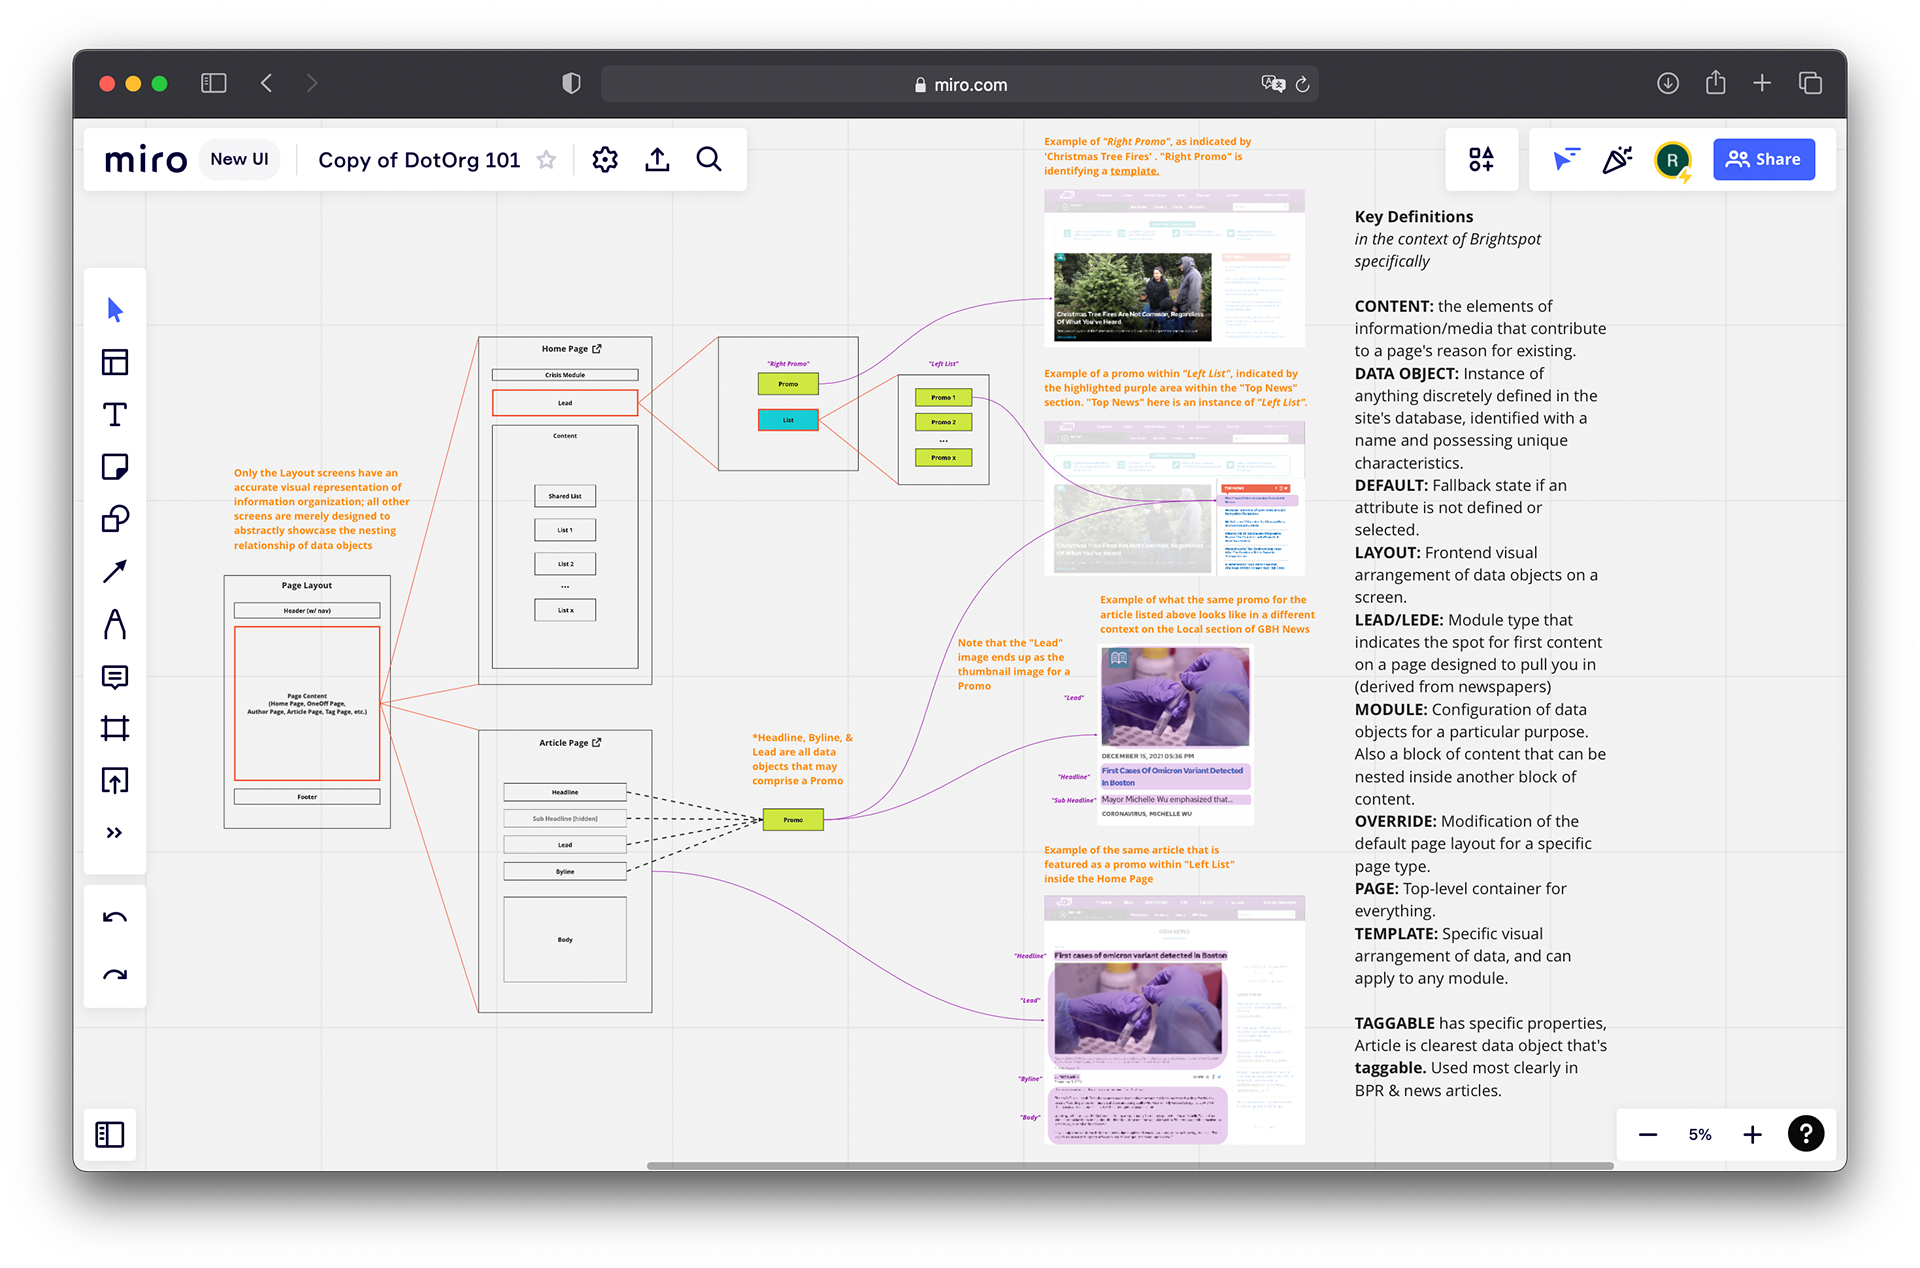
Task: Click the board title Copy of DotOrg 101
Action: click(x=419, y=160)
